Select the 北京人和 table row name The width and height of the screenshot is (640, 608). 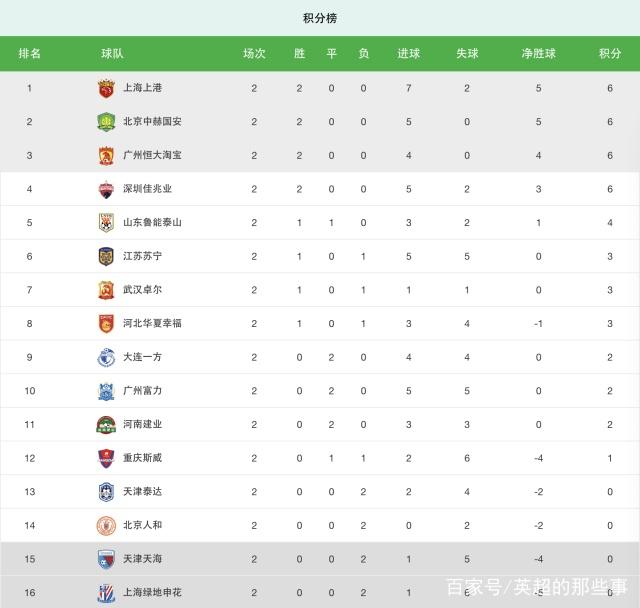pyautogui.click(x=142, y=525)
